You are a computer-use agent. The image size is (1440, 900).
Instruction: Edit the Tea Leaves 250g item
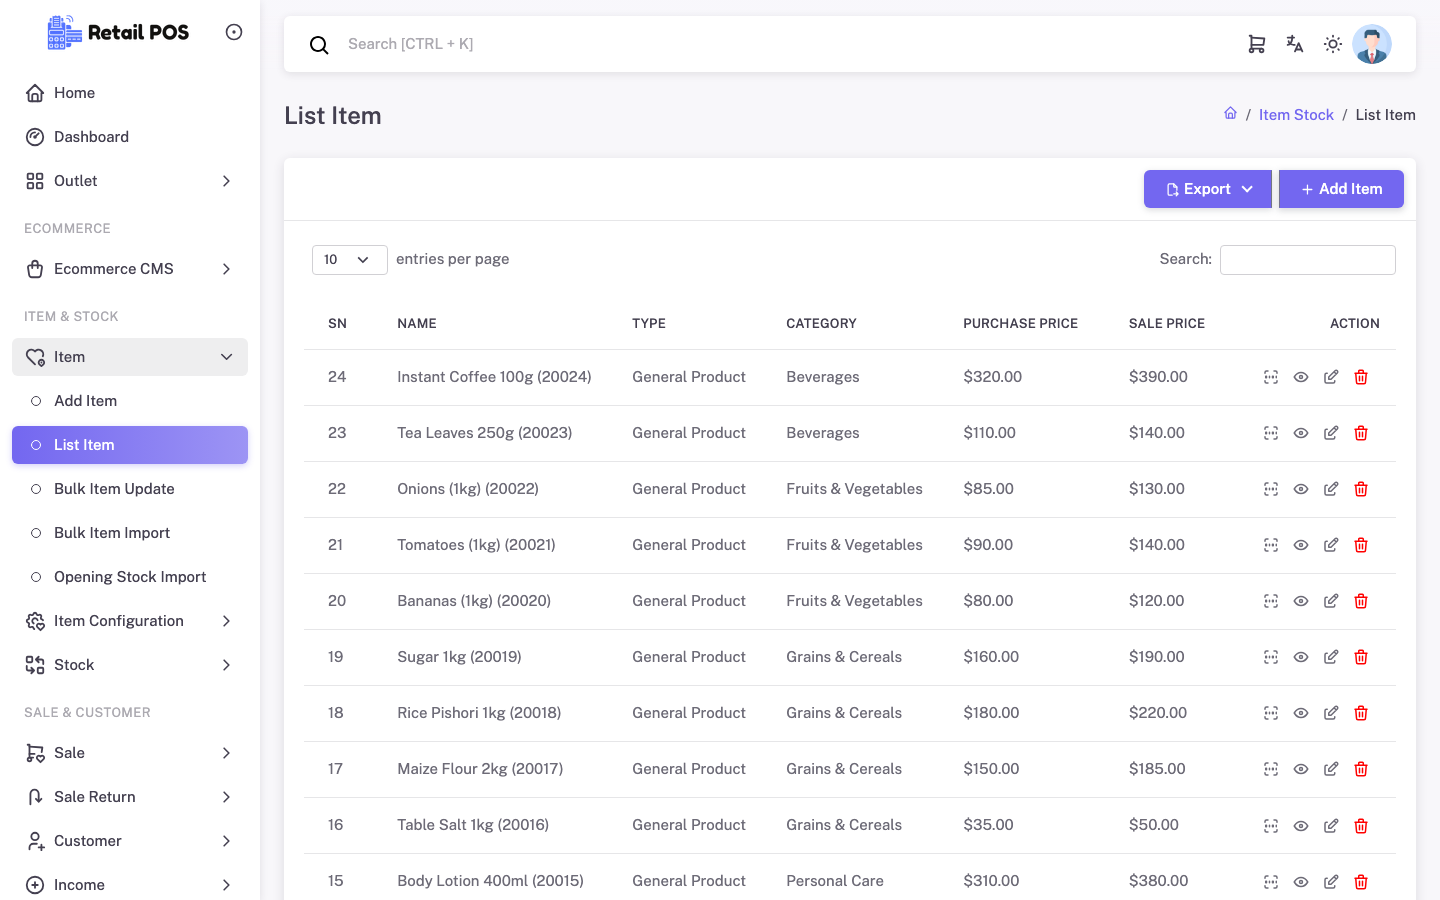click(x=1331, y=433)
